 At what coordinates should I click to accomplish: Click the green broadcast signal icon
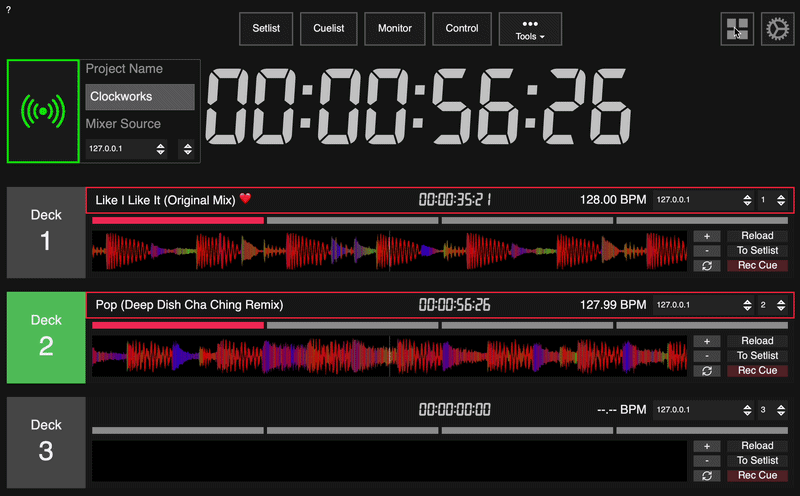[43, 111]
